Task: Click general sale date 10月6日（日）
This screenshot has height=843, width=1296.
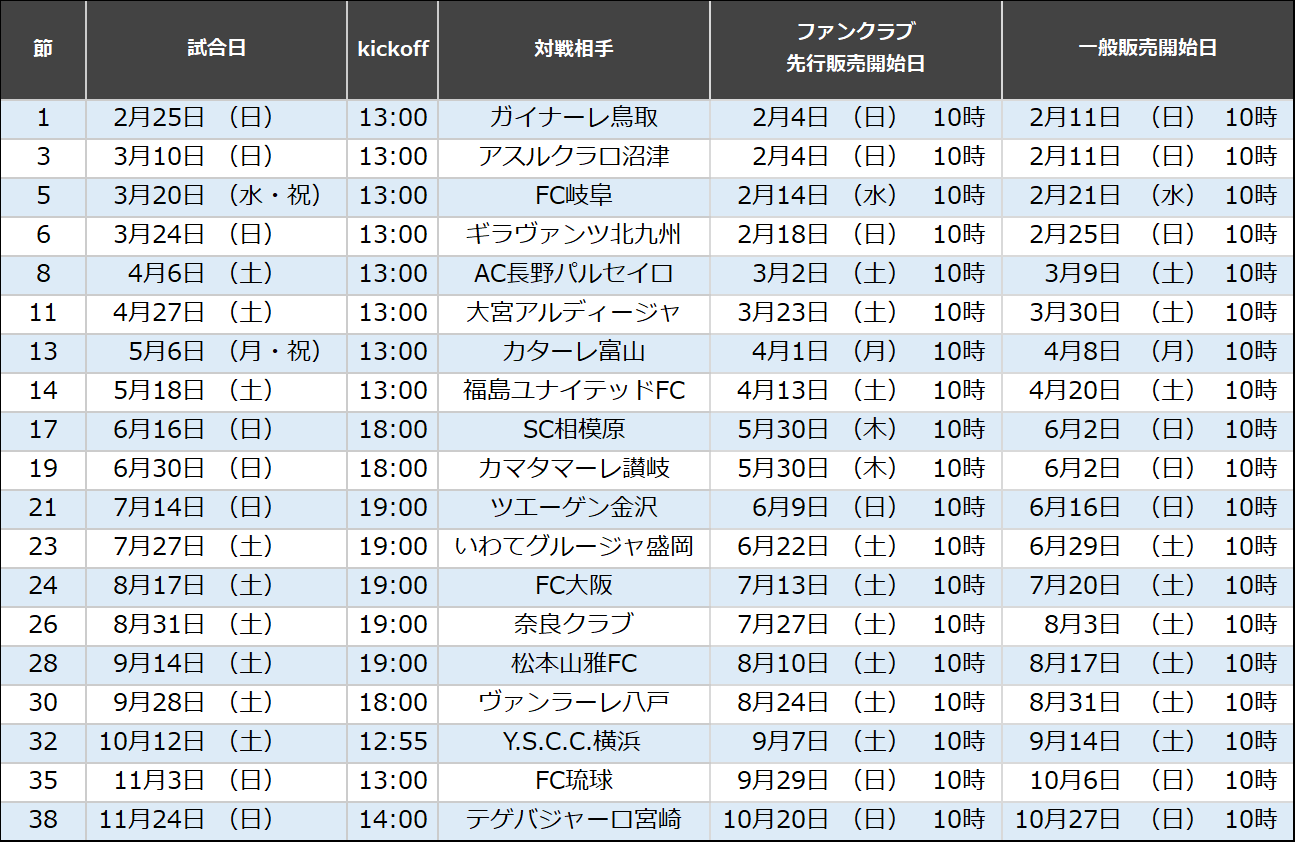Action: point(1112,781)
